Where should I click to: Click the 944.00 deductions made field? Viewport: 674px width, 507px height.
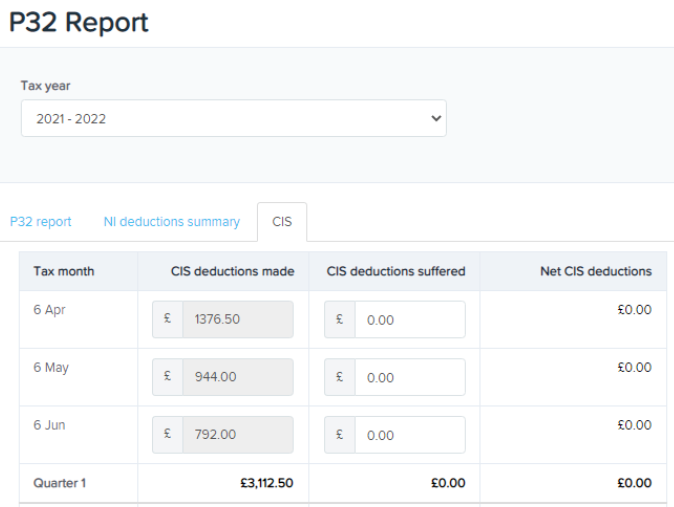238,378
